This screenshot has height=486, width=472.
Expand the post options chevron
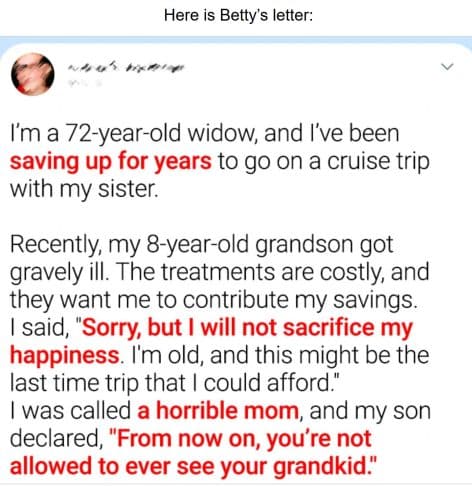[x=447, y=67]
